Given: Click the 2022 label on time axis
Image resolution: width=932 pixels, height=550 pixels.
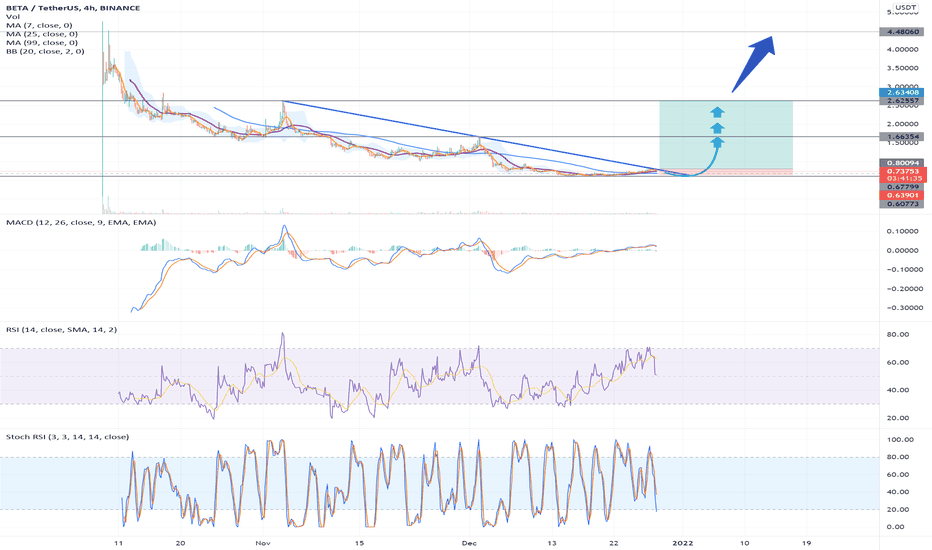Looking at the screenshot, I should coord(682,543).
